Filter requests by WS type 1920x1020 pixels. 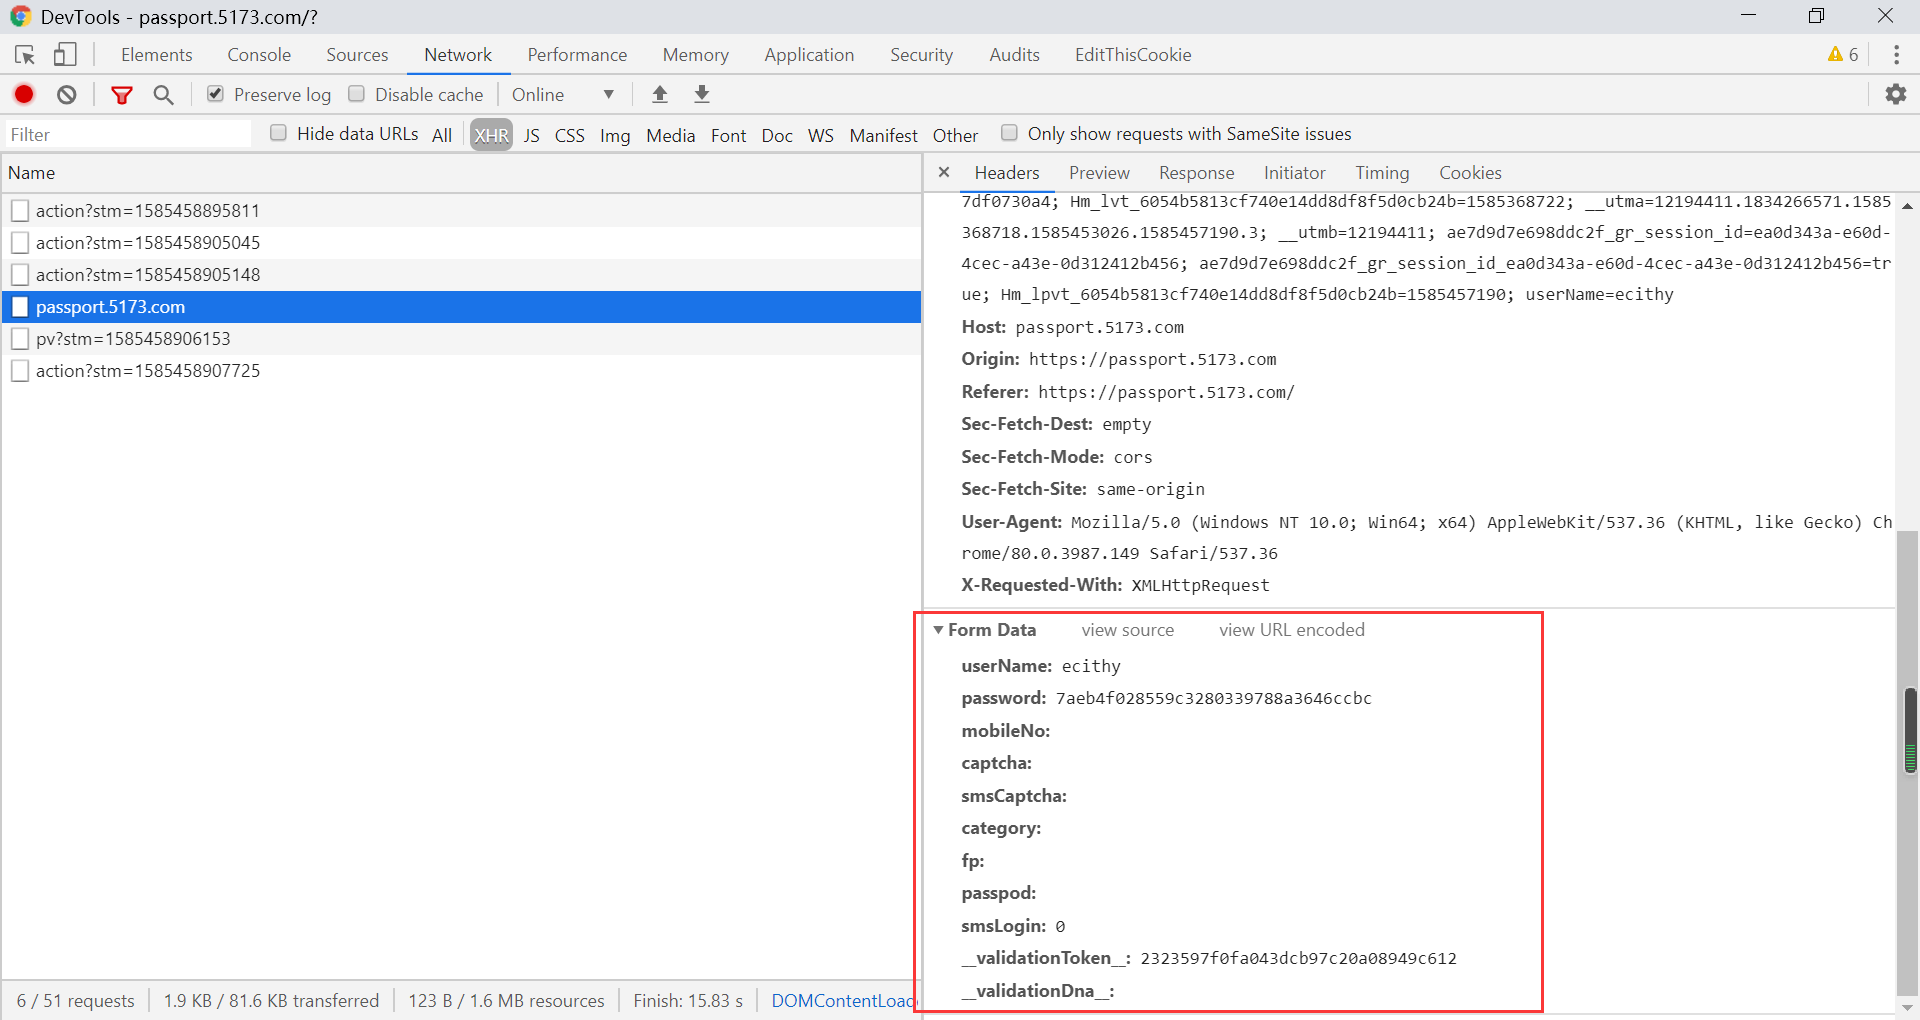[821, 135]
